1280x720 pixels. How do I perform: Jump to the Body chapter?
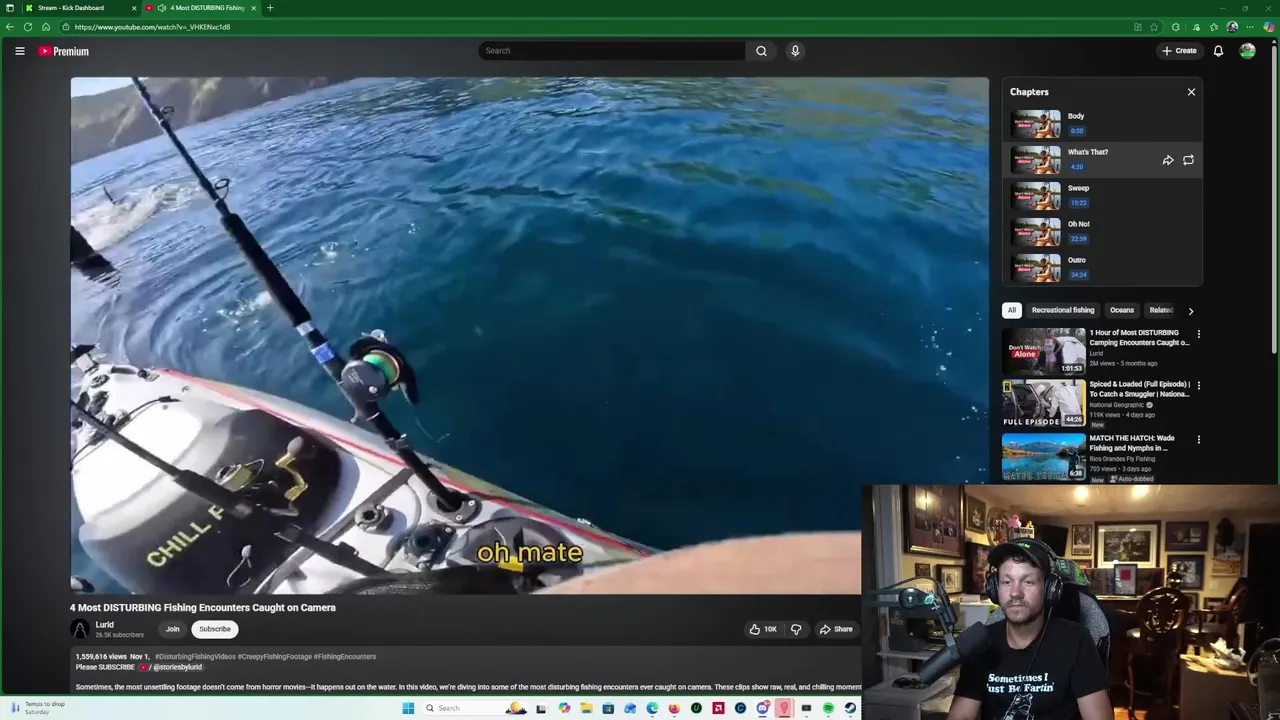tap(1102, 124)
